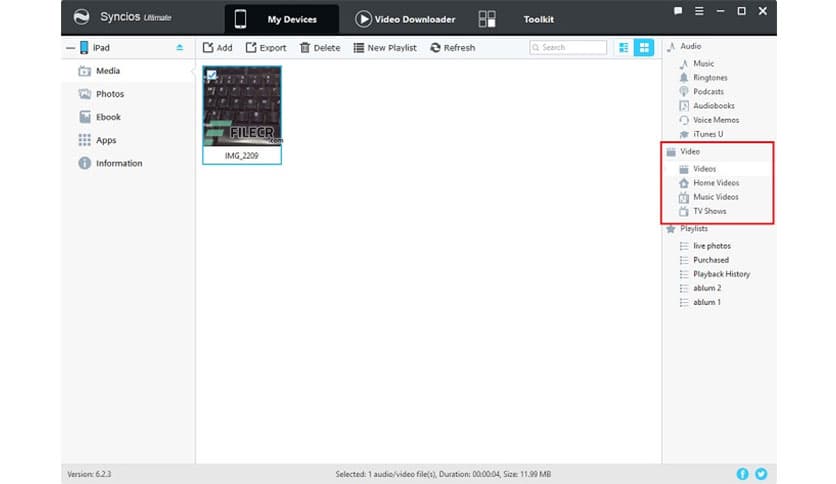Click the Audio section header

coord(690,46)
